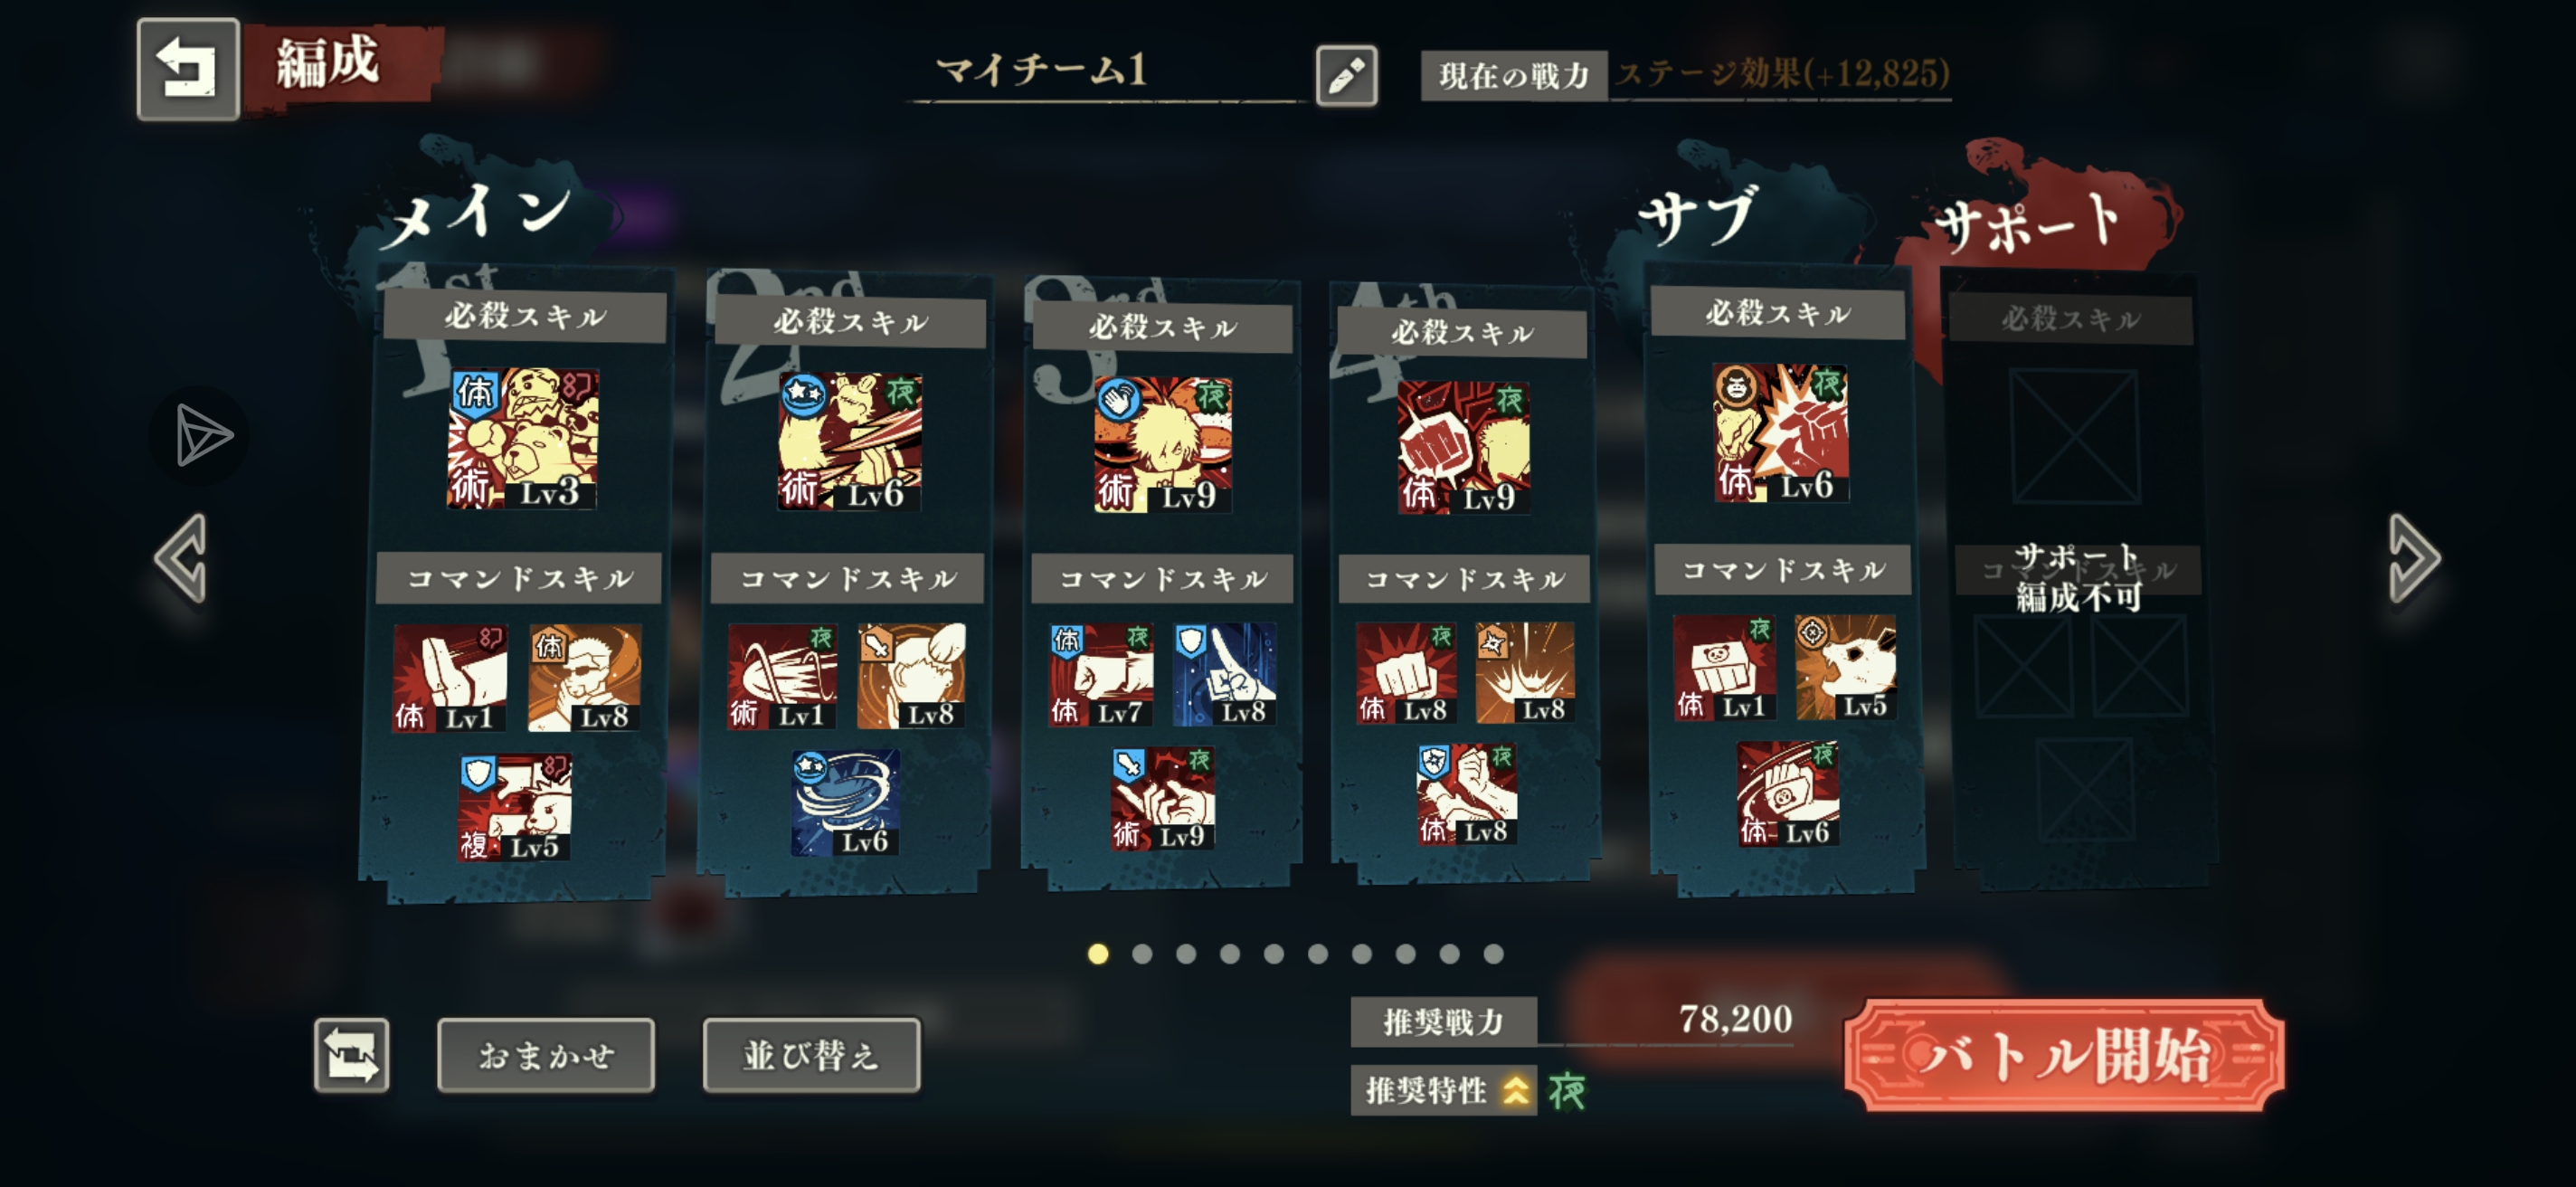2576x1187 pixels.
Task: Switch to the second team page dot
Action: point(1142,954)
